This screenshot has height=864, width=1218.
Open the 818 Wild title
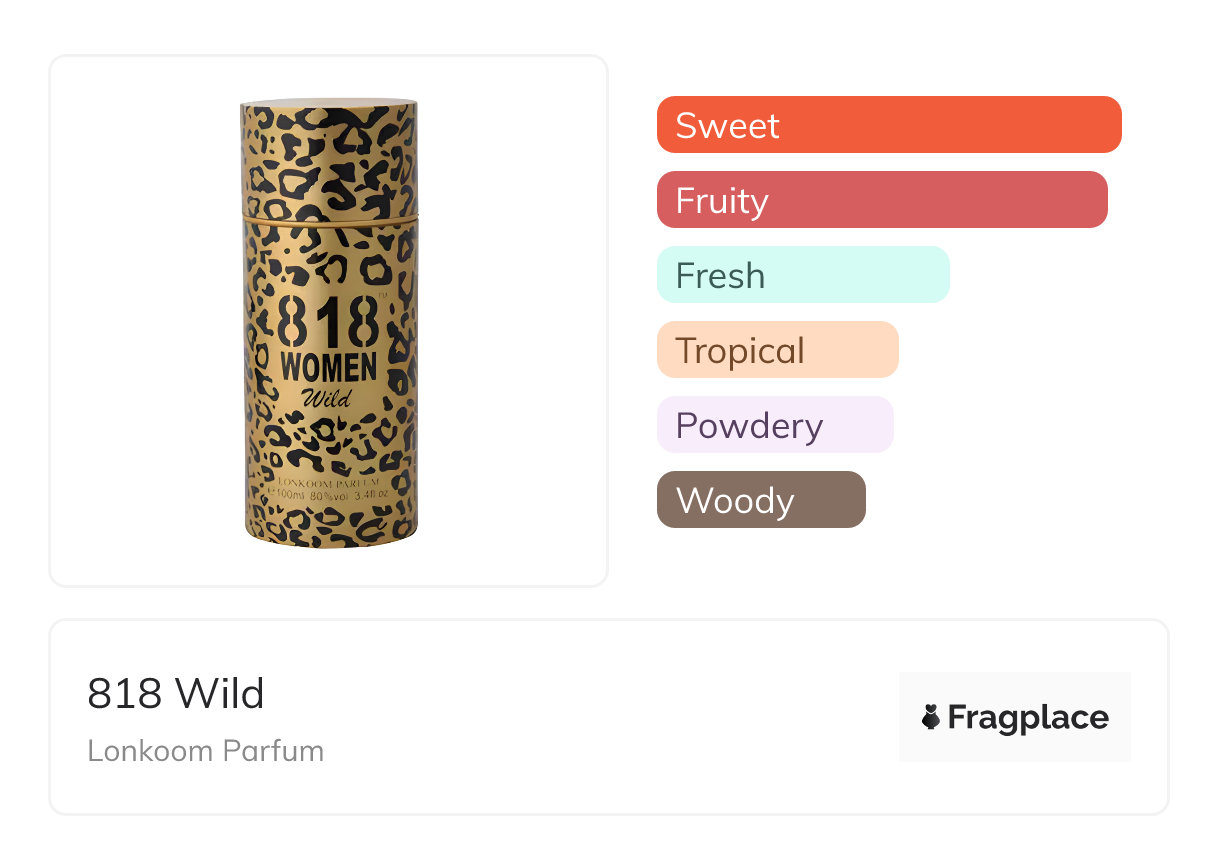176,693
